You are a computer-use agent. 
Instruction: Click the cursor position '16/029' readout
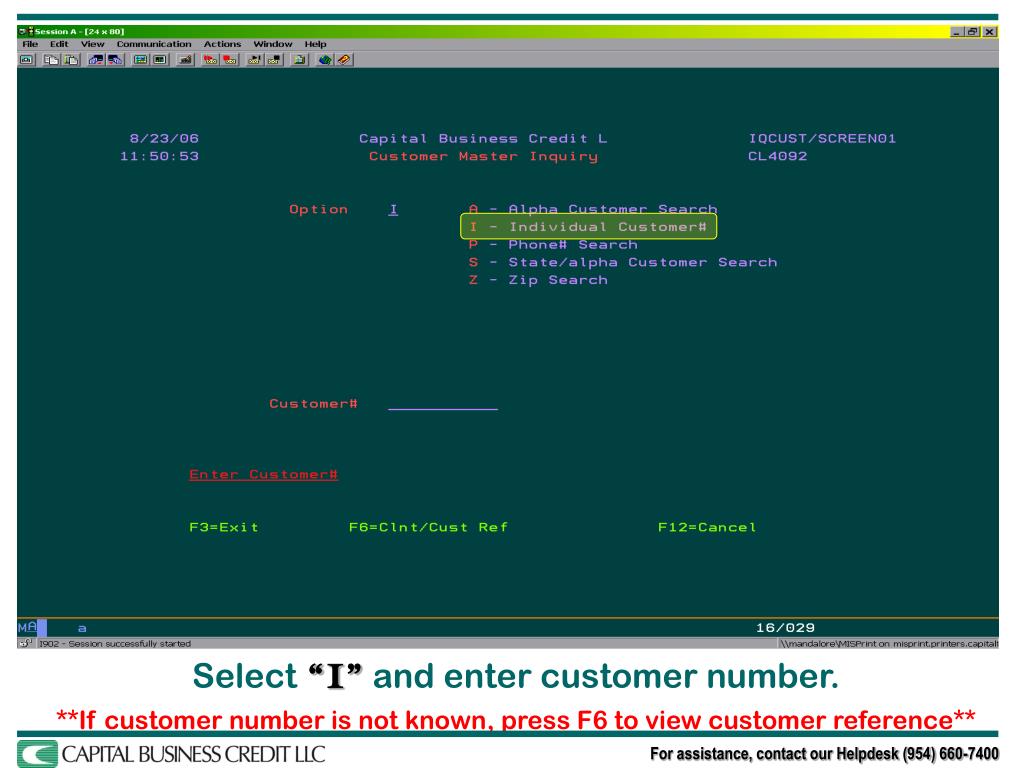point(786,628)
